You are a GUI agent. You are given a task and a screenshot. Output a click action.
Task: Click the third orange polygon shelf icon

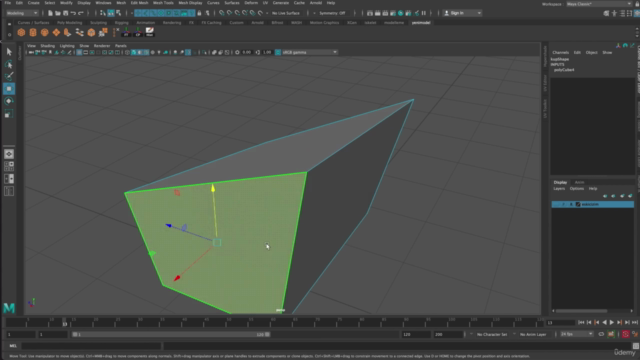[x=44, y=32]
